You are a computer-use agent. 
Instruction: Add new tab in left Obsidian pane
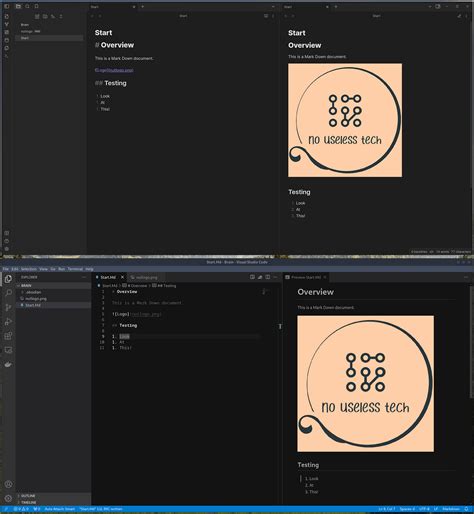tap(142, 6)
